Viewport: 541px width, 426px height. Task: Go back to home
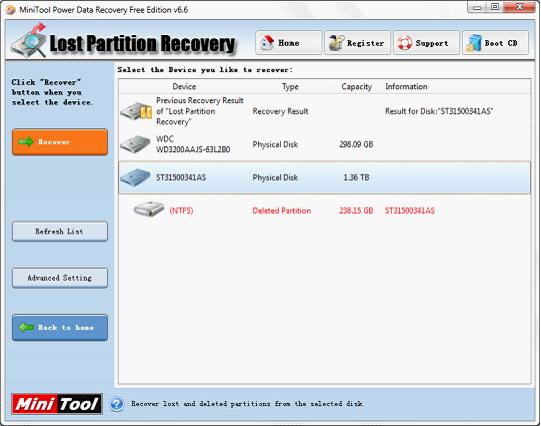pos(60,327)
